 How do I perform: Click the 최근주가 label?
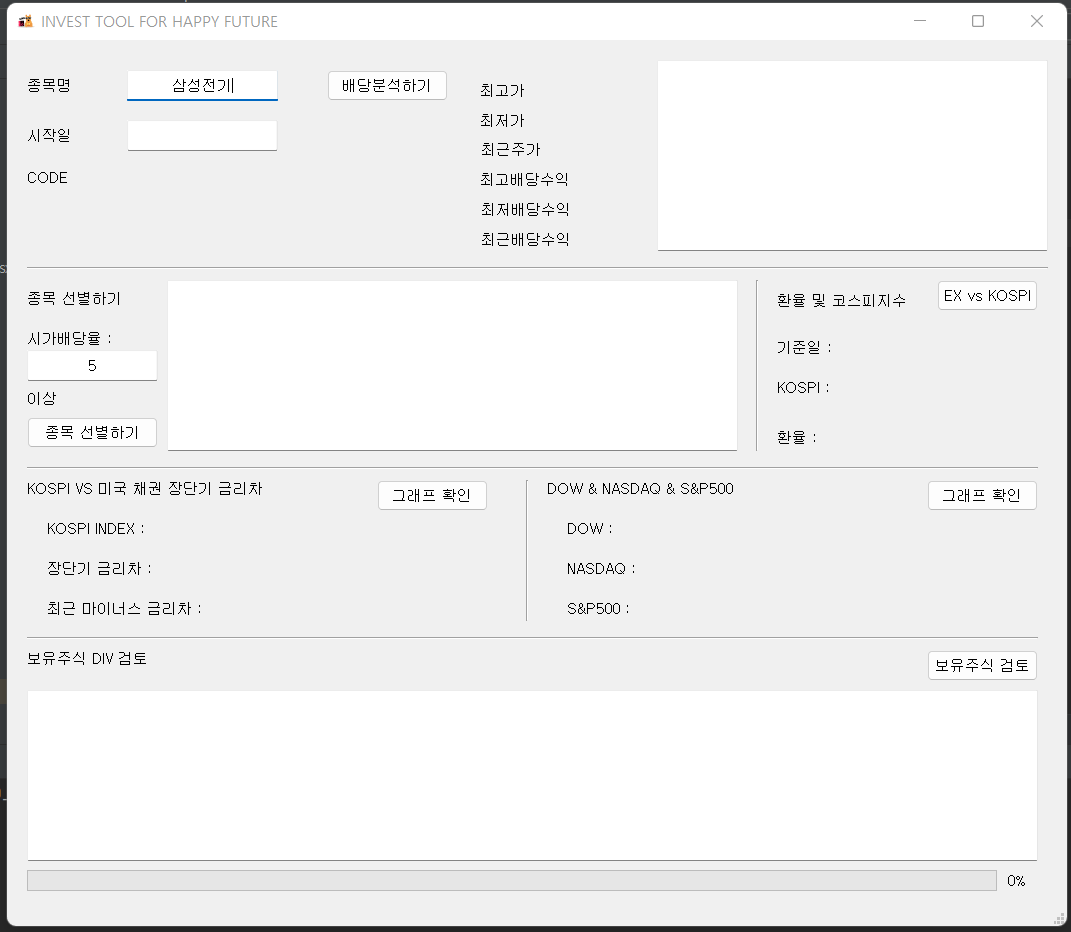point(510,149)
